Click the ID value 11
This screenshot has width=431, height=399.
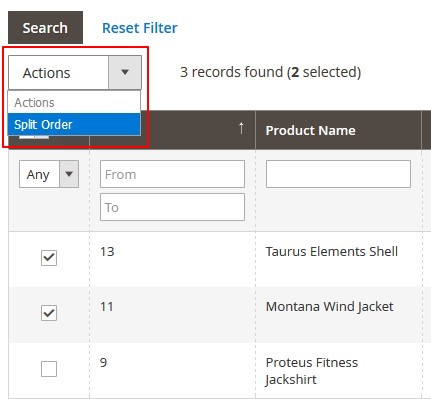107,306
